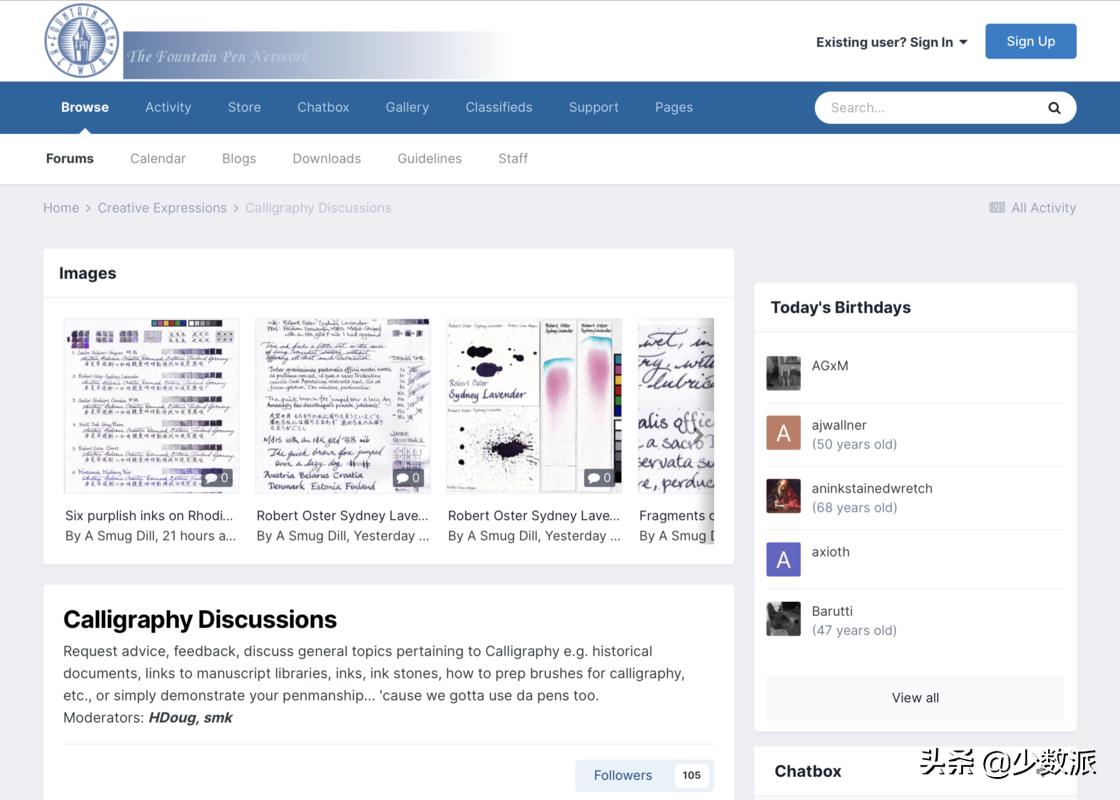This screenshot has height=800, width=1120.
Task: Click the Fountain Pen Network logo
Action: 82,42
